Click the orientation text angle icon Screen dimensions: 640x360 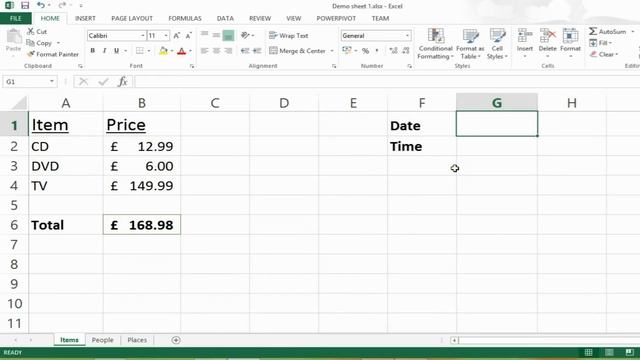[245, 36]
